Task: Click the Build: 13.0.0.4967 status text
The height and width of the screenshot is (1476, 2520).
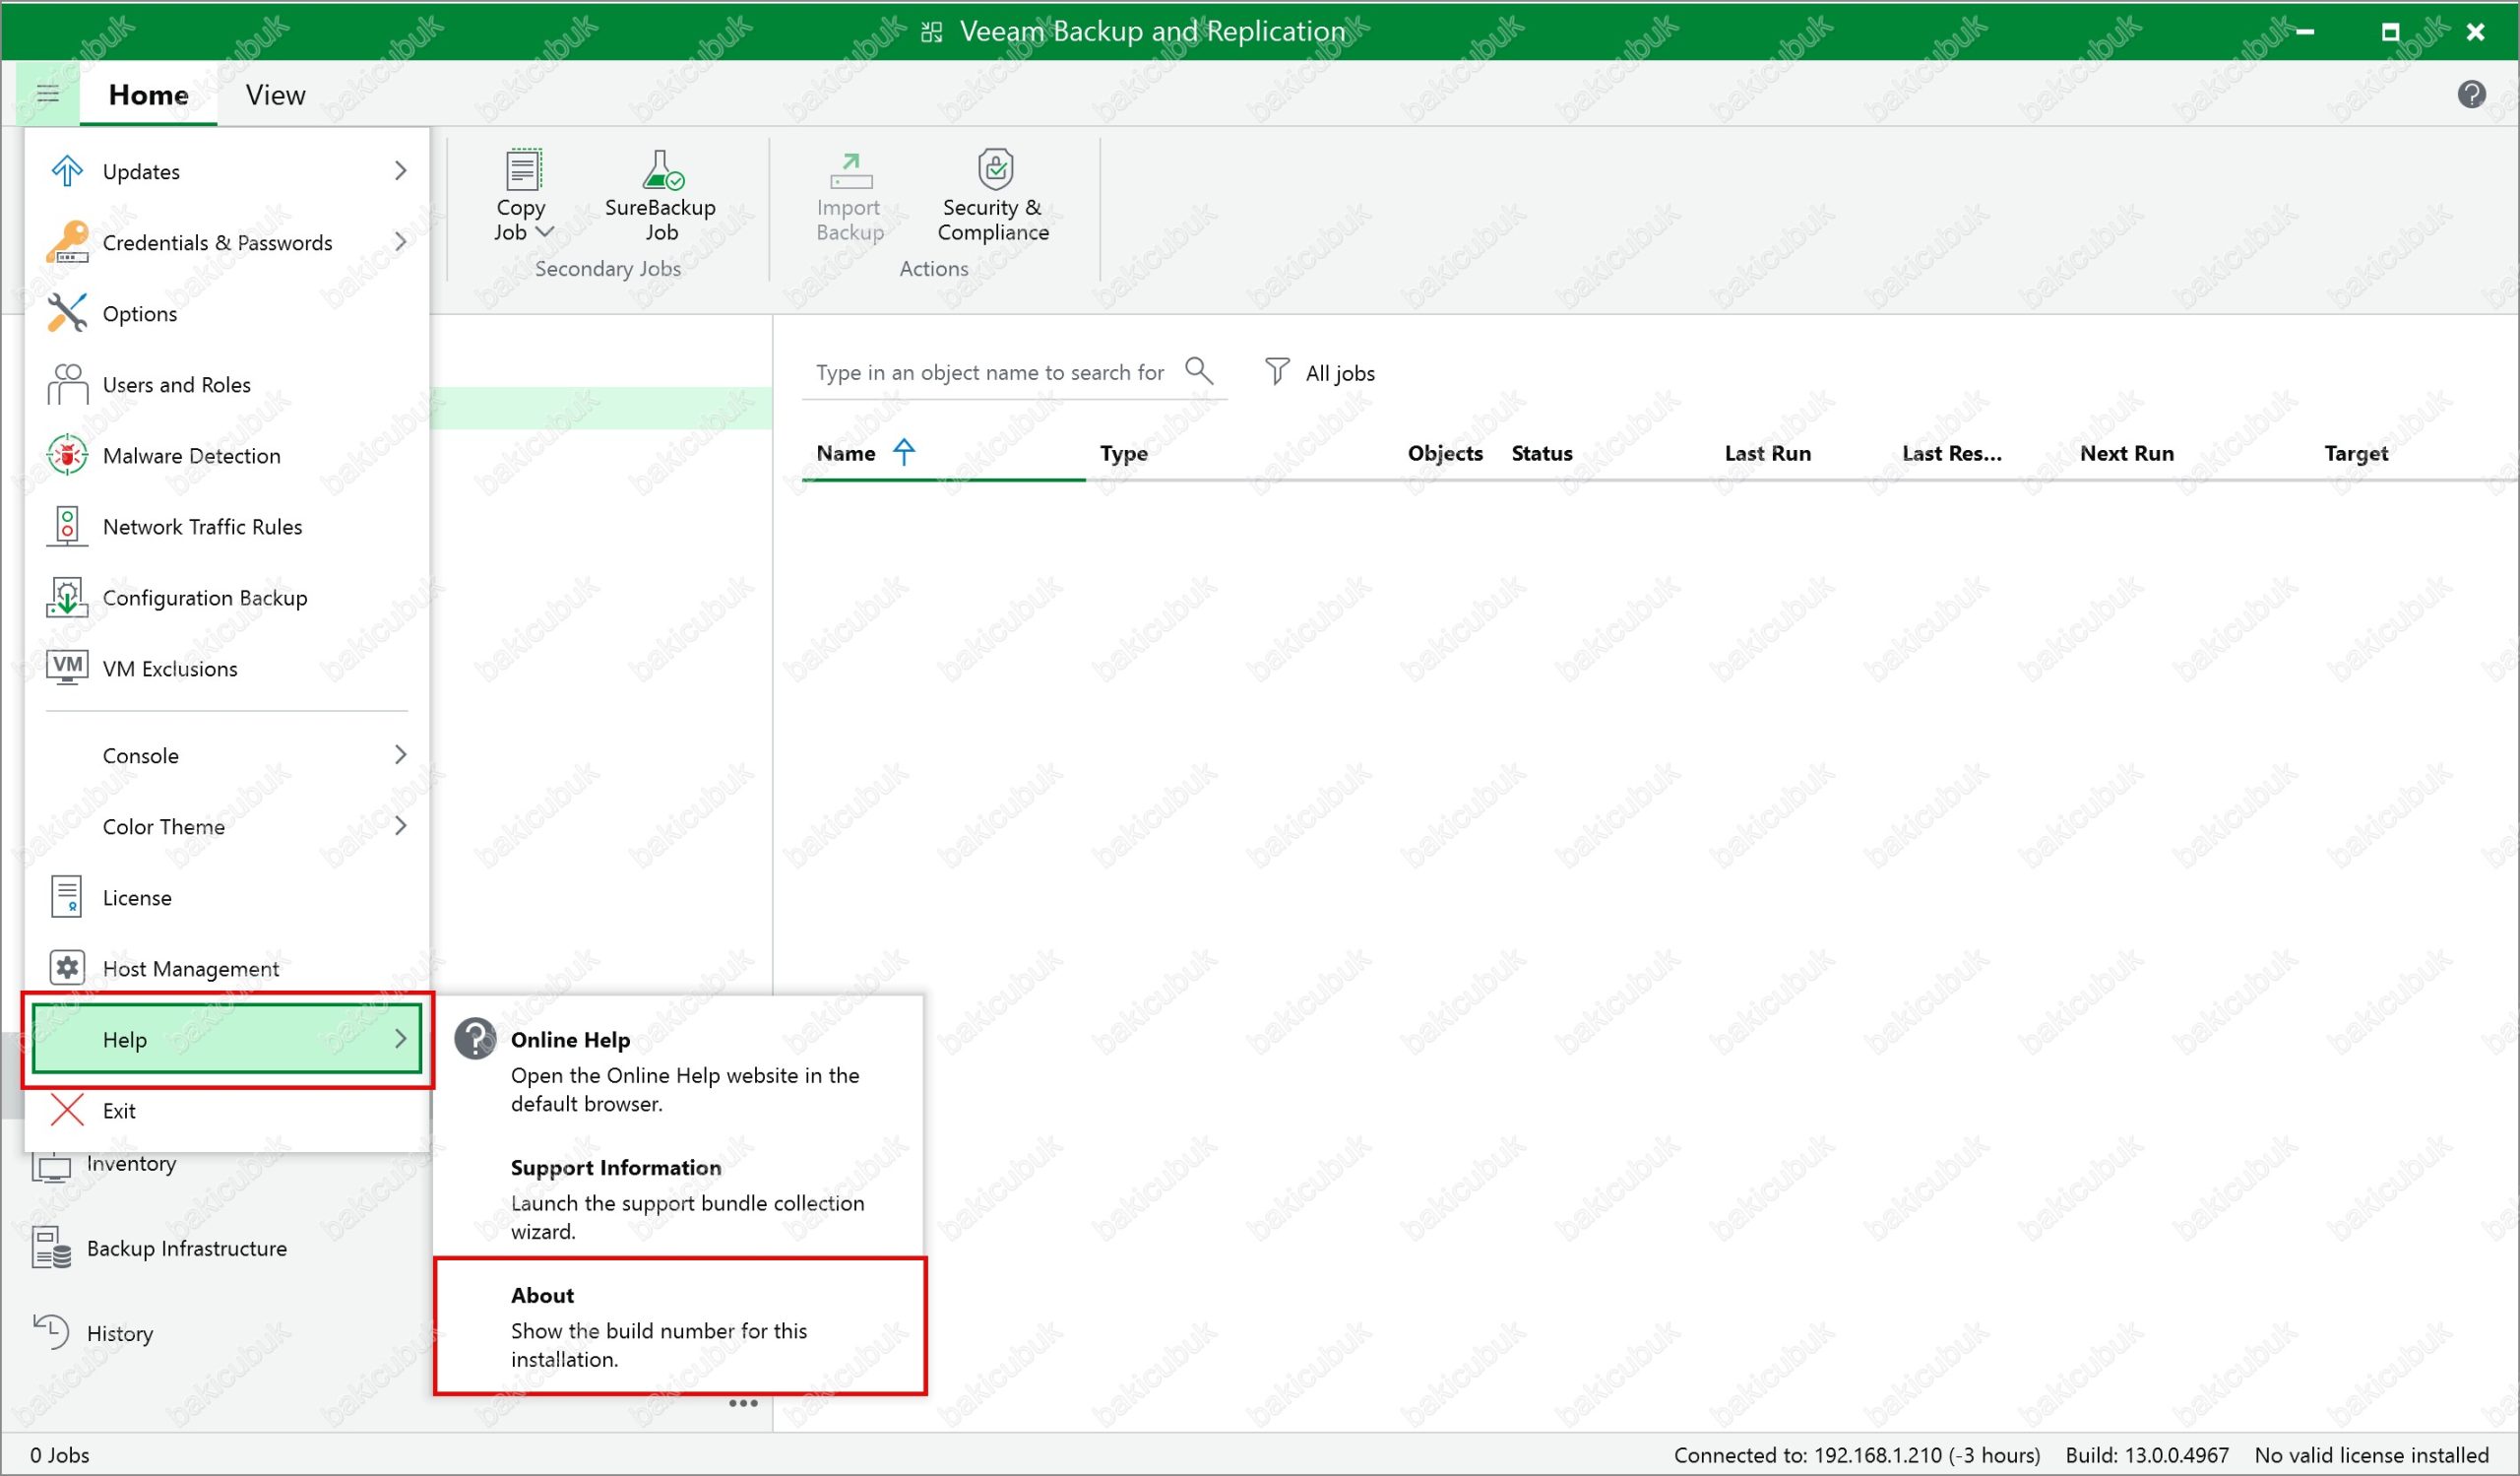Action: (x=2146, y=1455)
